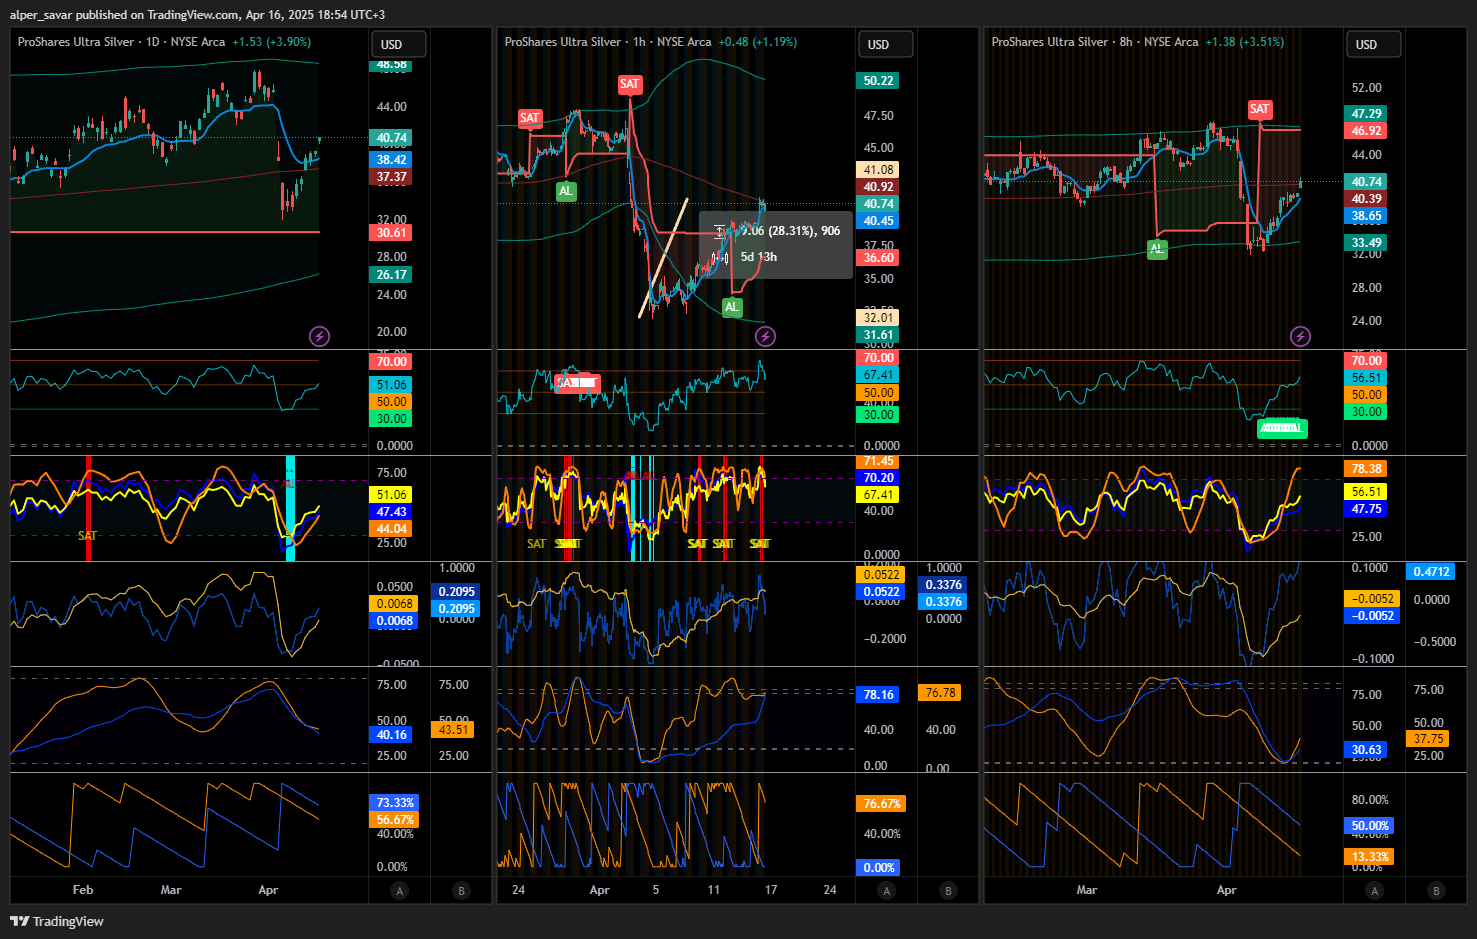Select the SAT label above the 1h chart's highest peak
Image resolution: width=1477 pixels, height=939 pixels.
629,84
